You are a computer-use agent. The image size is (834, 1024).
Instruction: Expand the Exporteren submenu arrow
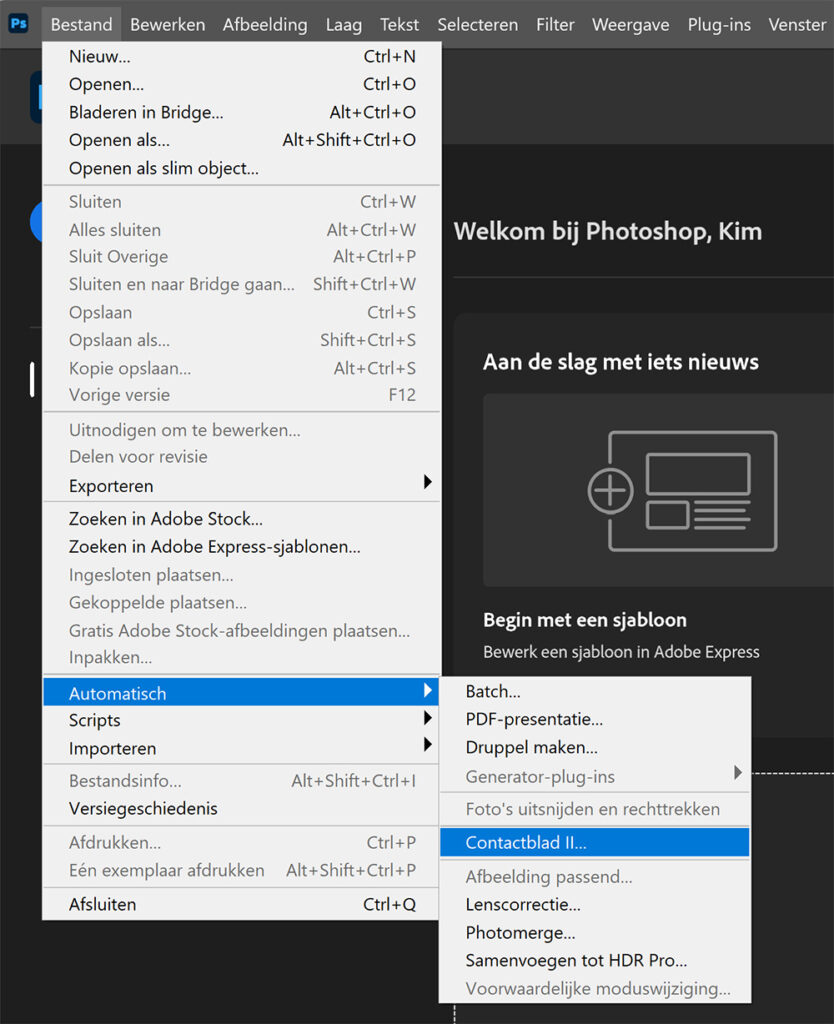coord(428,483)
